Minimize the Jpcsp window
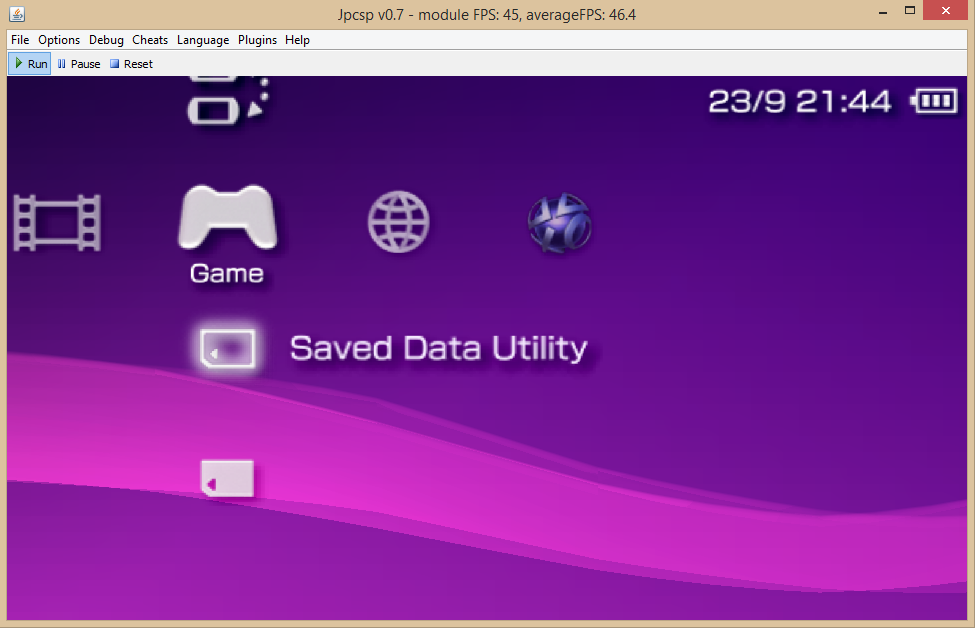This screenshot has width=975, height=628. click(883, 11)
